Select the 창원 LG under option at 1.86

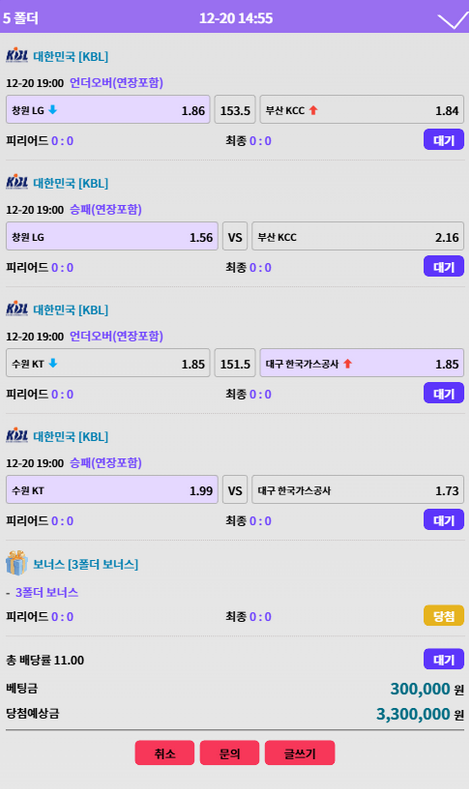(x=108, y=110)
